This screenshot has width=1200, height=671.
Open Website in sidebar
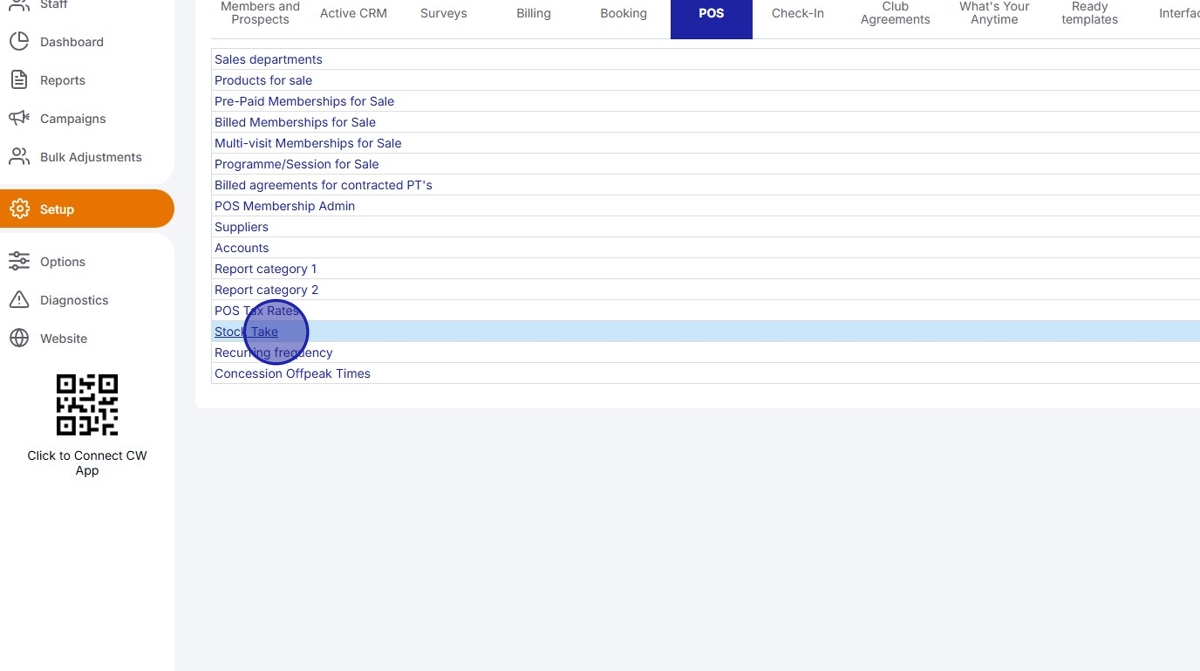(64, 338)
